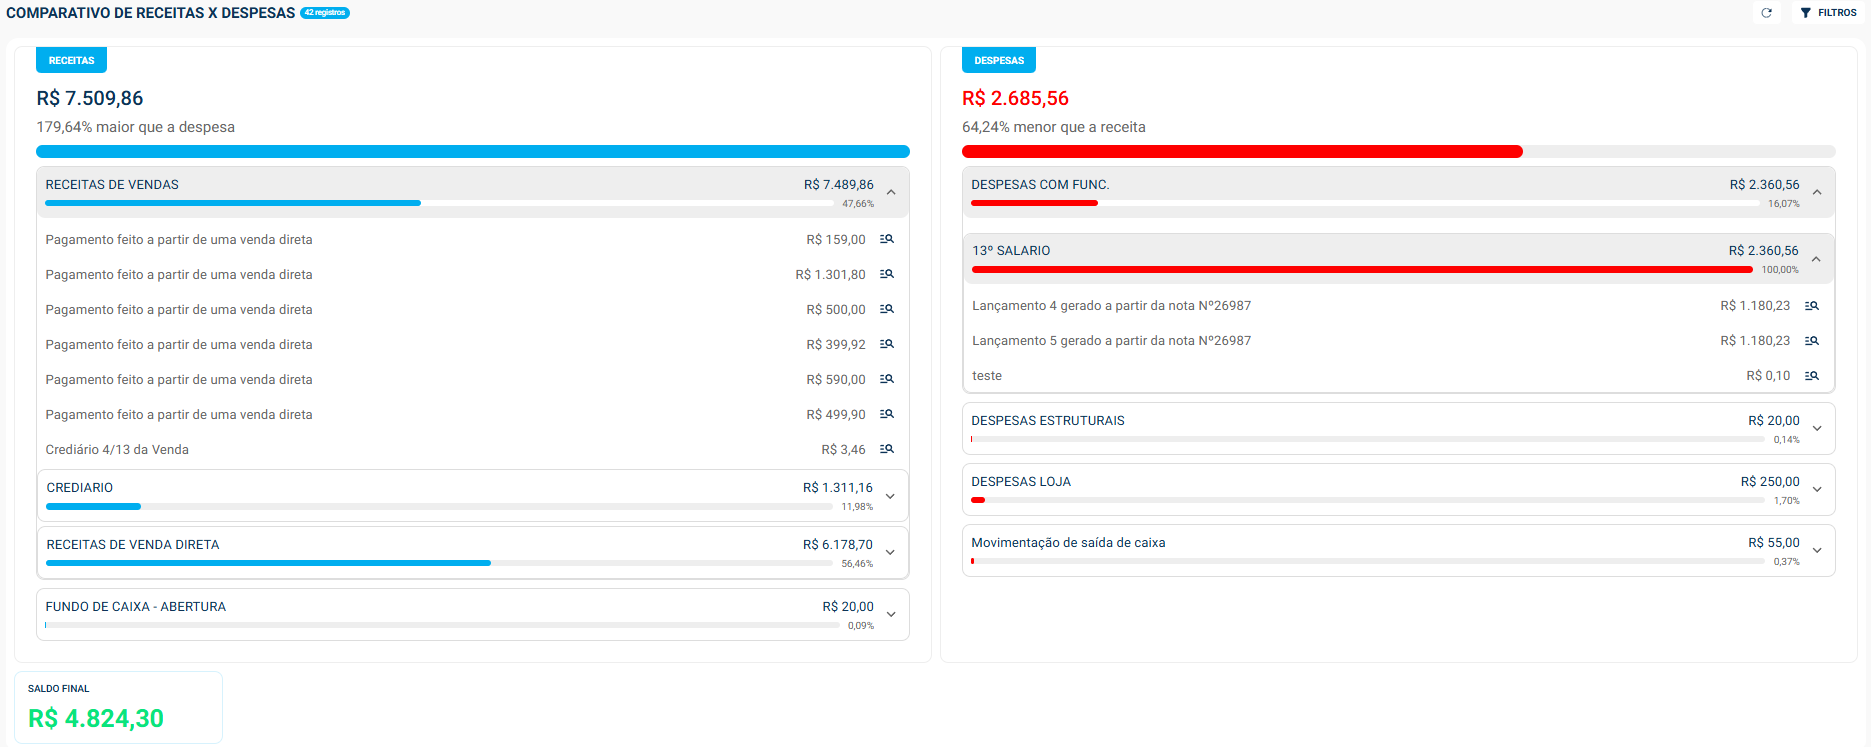The height and width of the screenshot is (747, 1871).
Task: Collapse the Despesas com Func. section
Action: pos(1816,192)
